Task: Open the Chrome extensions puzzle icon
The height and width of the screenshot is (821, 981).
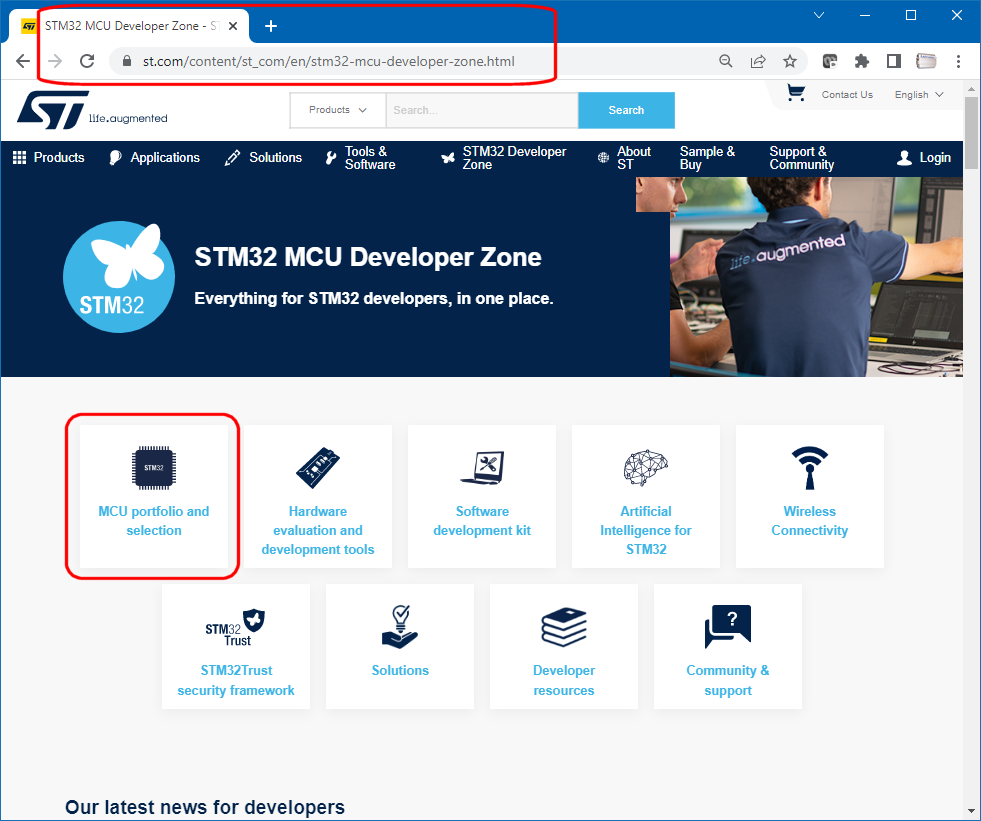Action: (x=862, y=61)
